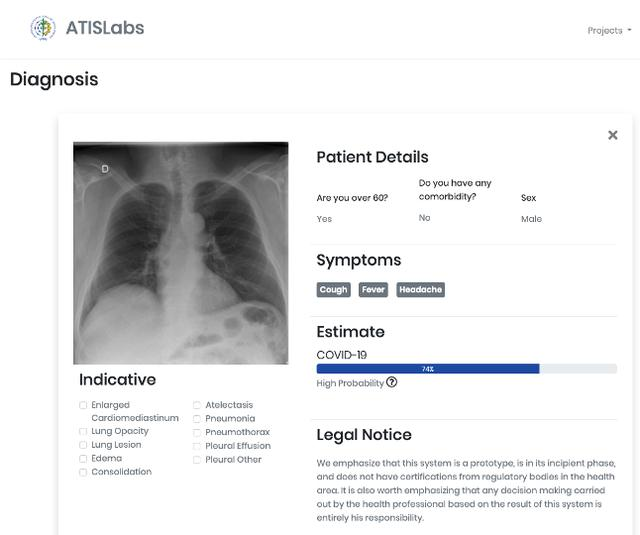The width and height of the screenshot is (640, 535).
Task: Click the COVID-19 74% progress bar
Action: pos(467,369)
